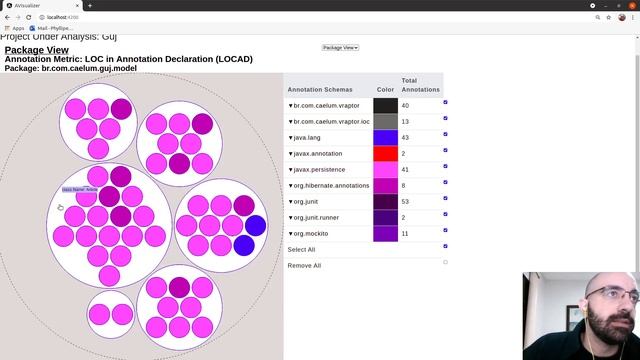The width and height of the screenshot is (640, 360).
Task: Click the java.lang total count 43
Action: coord(405,138)
